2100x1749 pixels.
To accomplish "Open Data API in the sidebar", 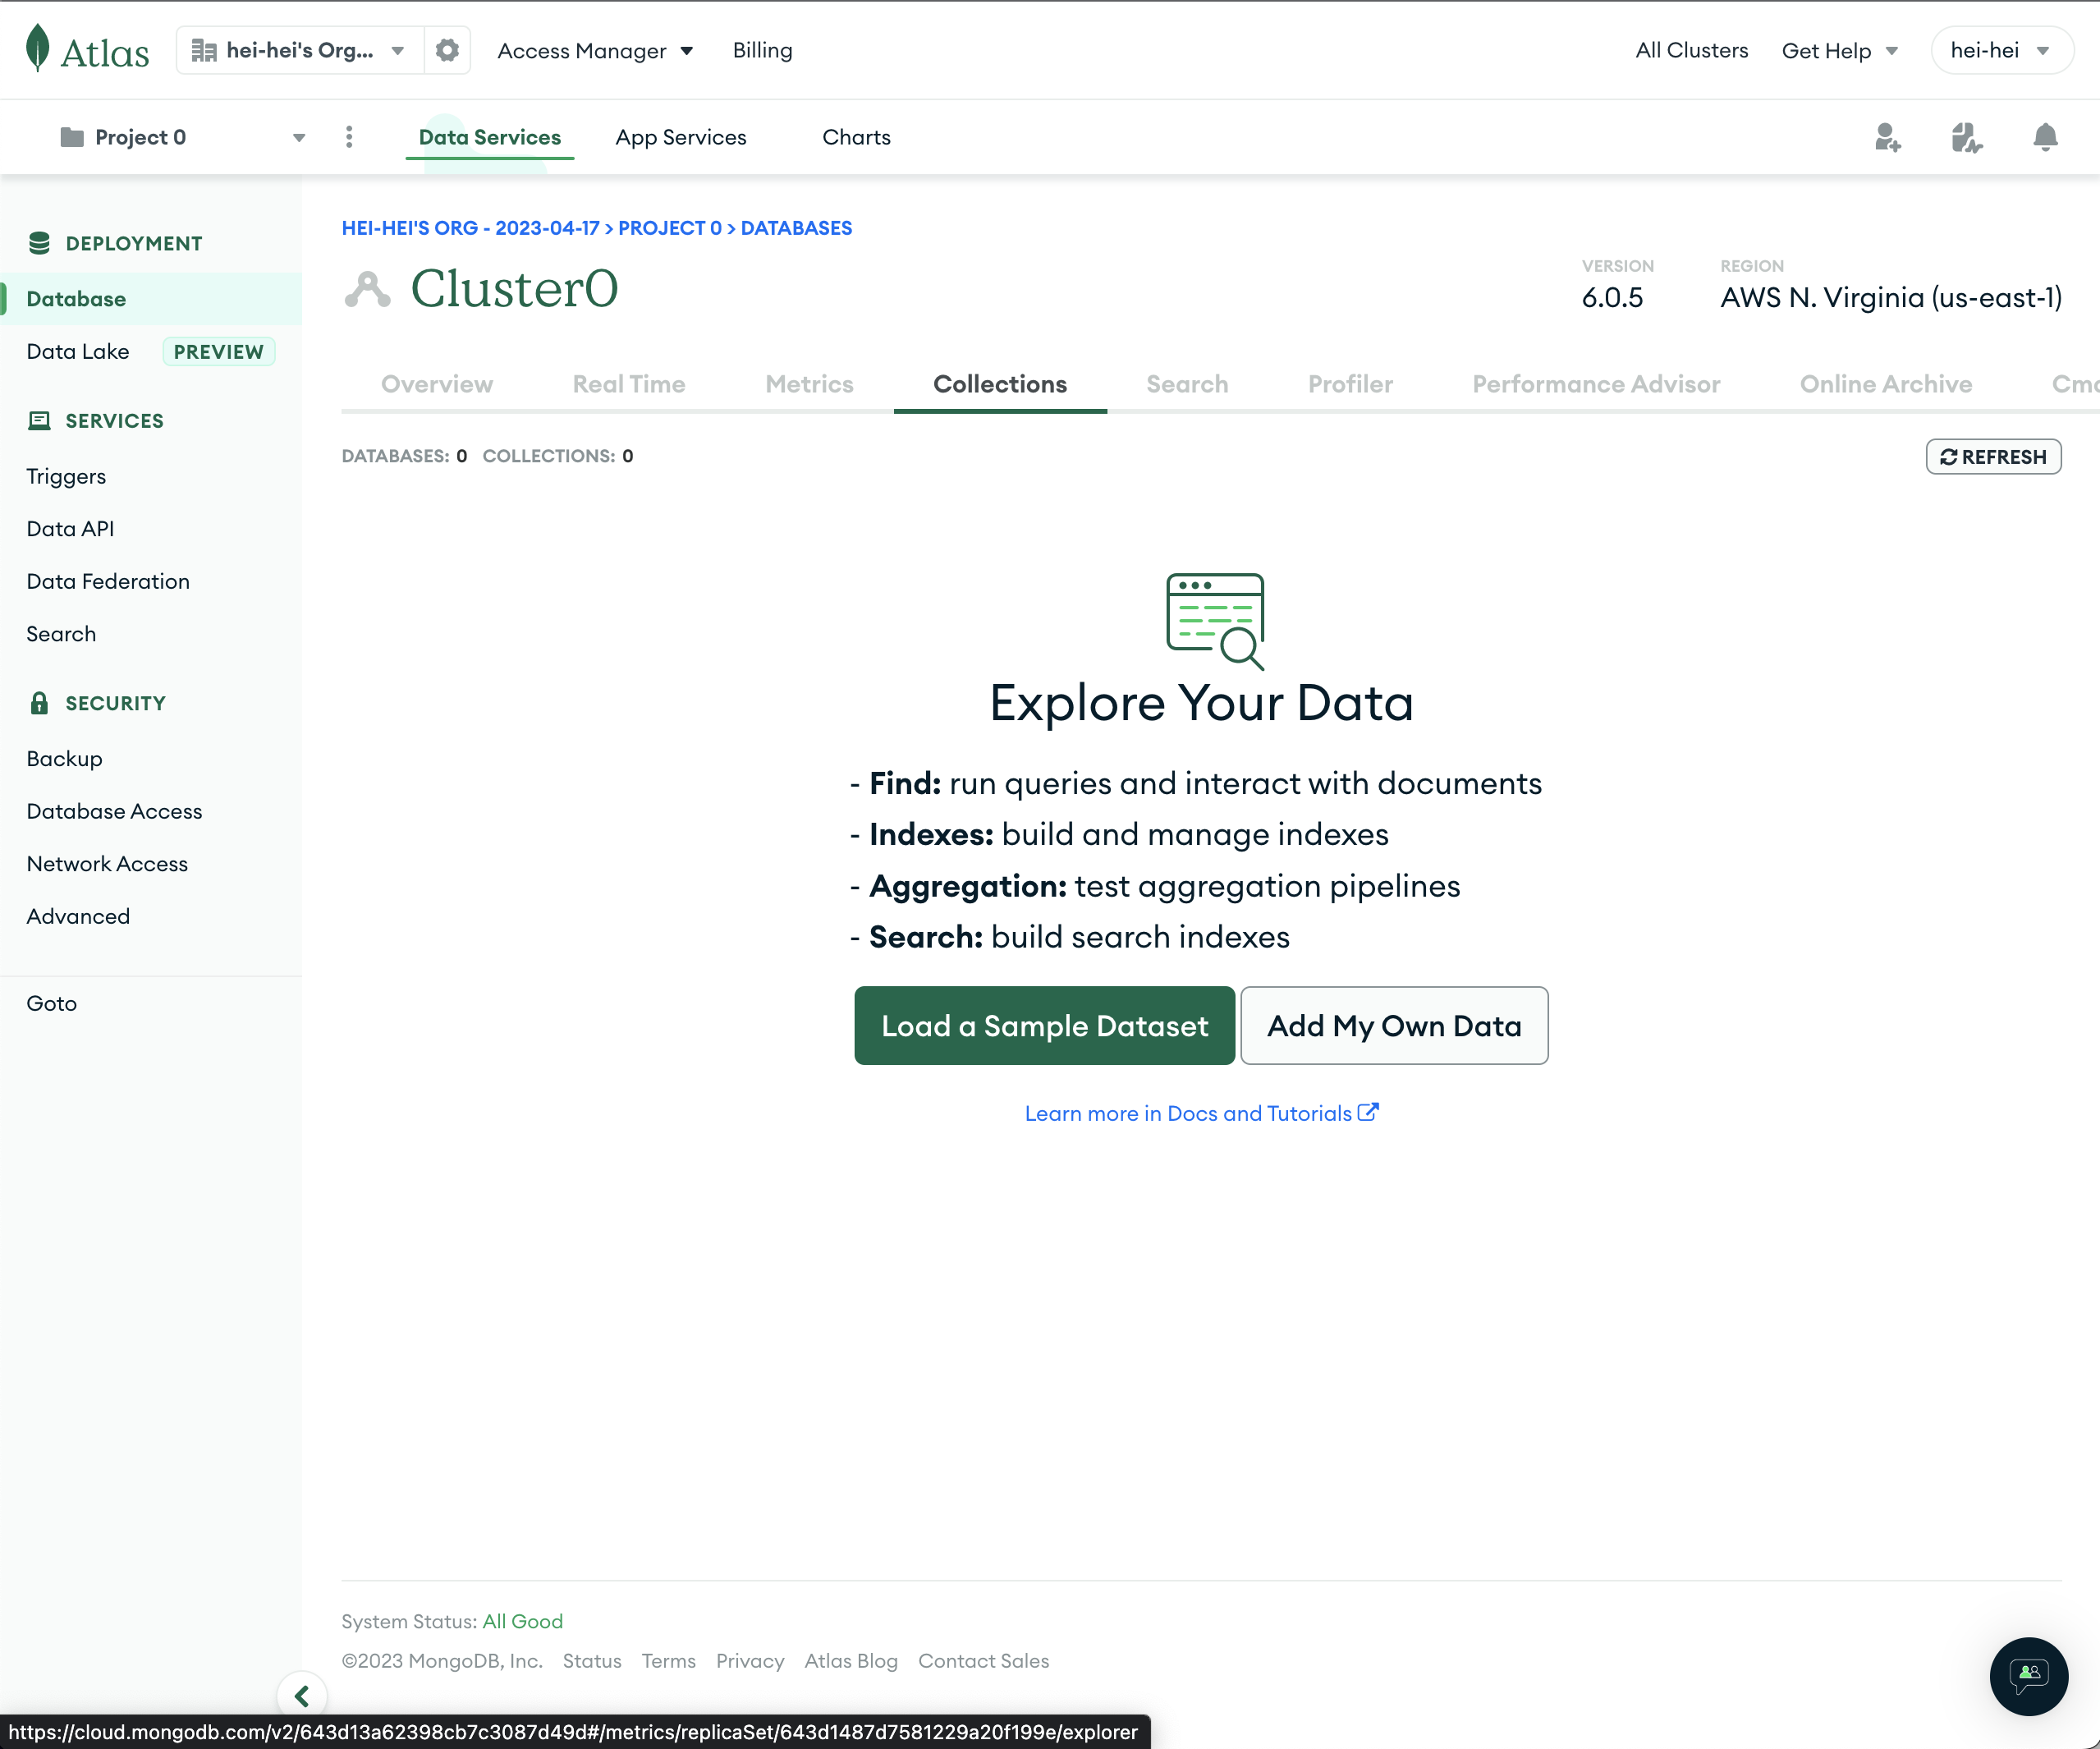I will point(70,528).
